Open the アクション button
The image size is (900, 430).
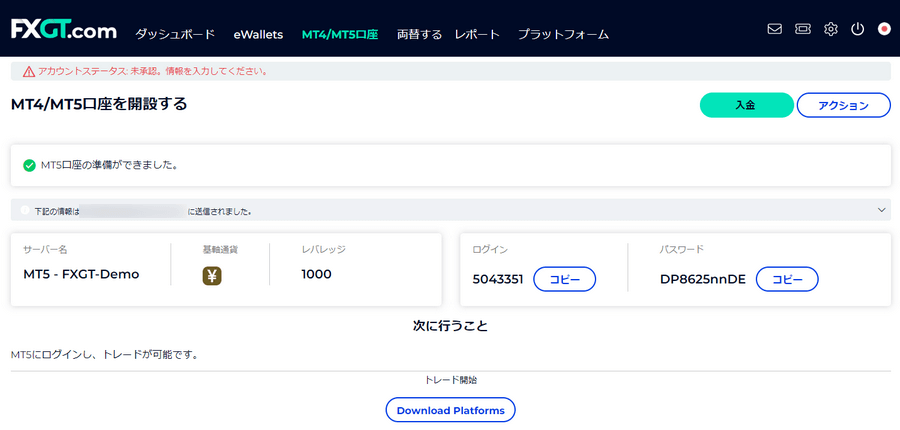point(844,105)
